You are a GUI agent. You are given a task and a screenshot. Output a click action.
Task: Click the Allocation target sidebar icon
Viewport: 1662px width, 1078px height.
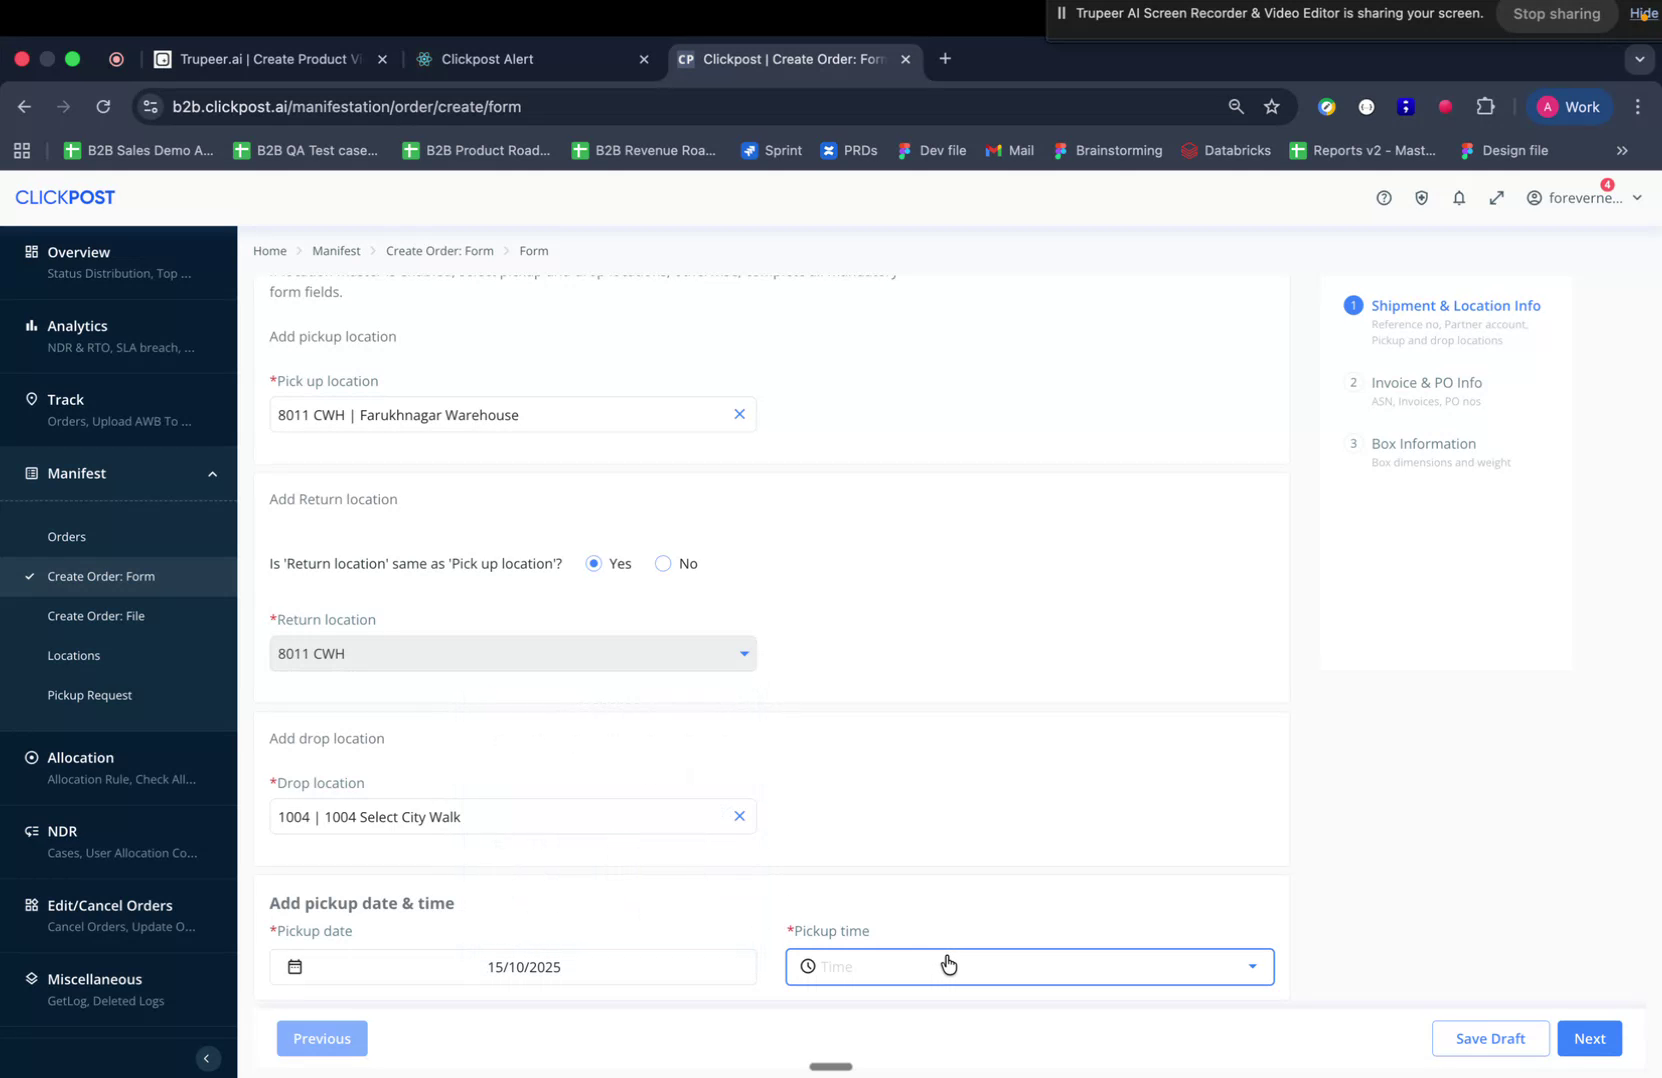pos(28,757)
